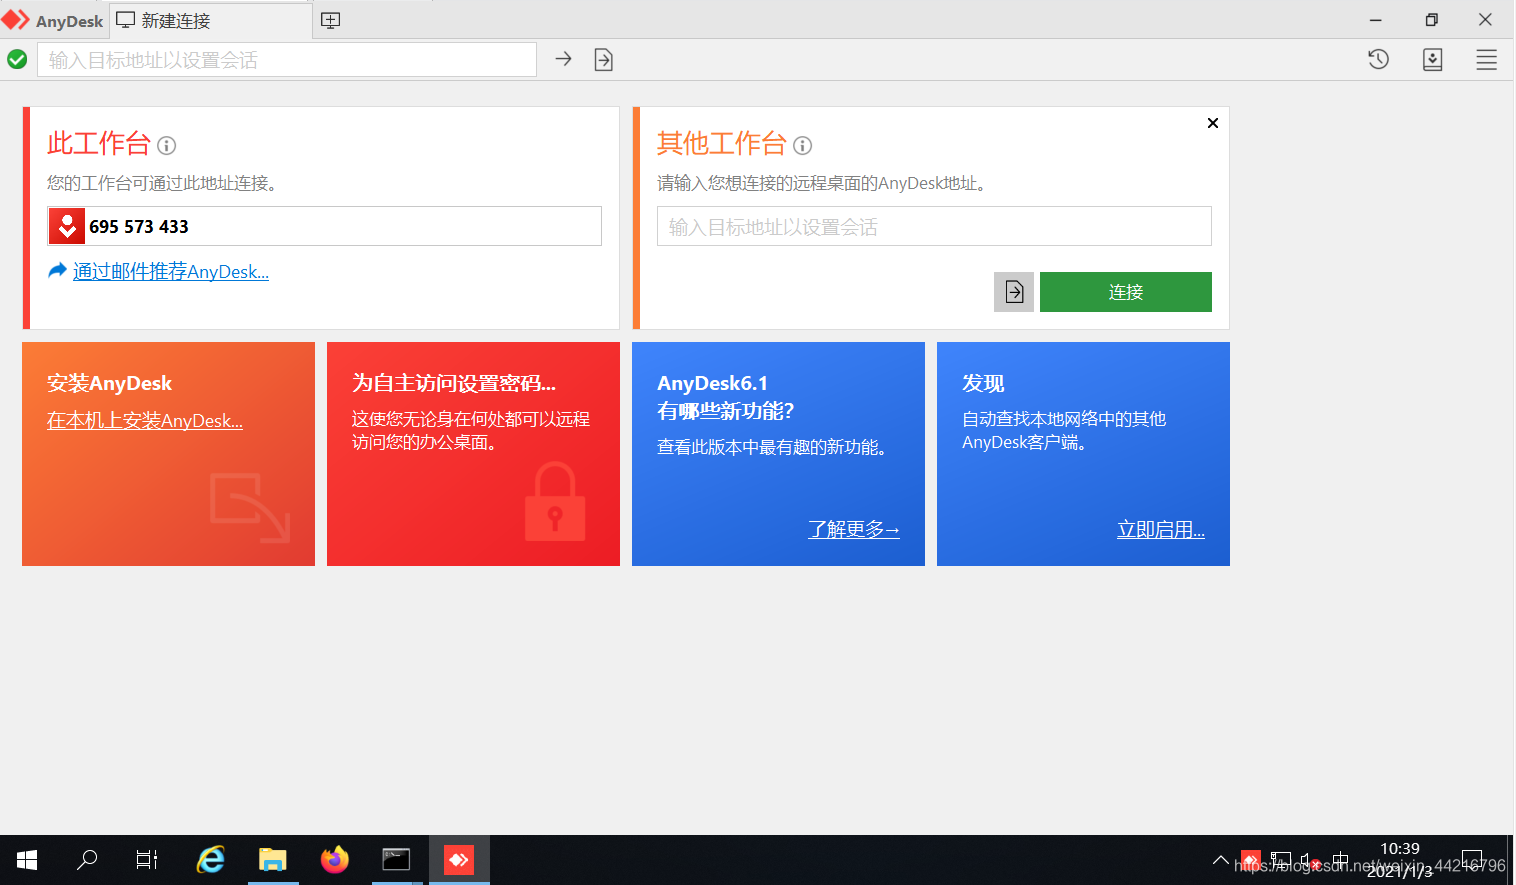This screenshot has width=1516, height=885.
Task: Click info icon beside 此工作台
Action: [x=167, y=146]
